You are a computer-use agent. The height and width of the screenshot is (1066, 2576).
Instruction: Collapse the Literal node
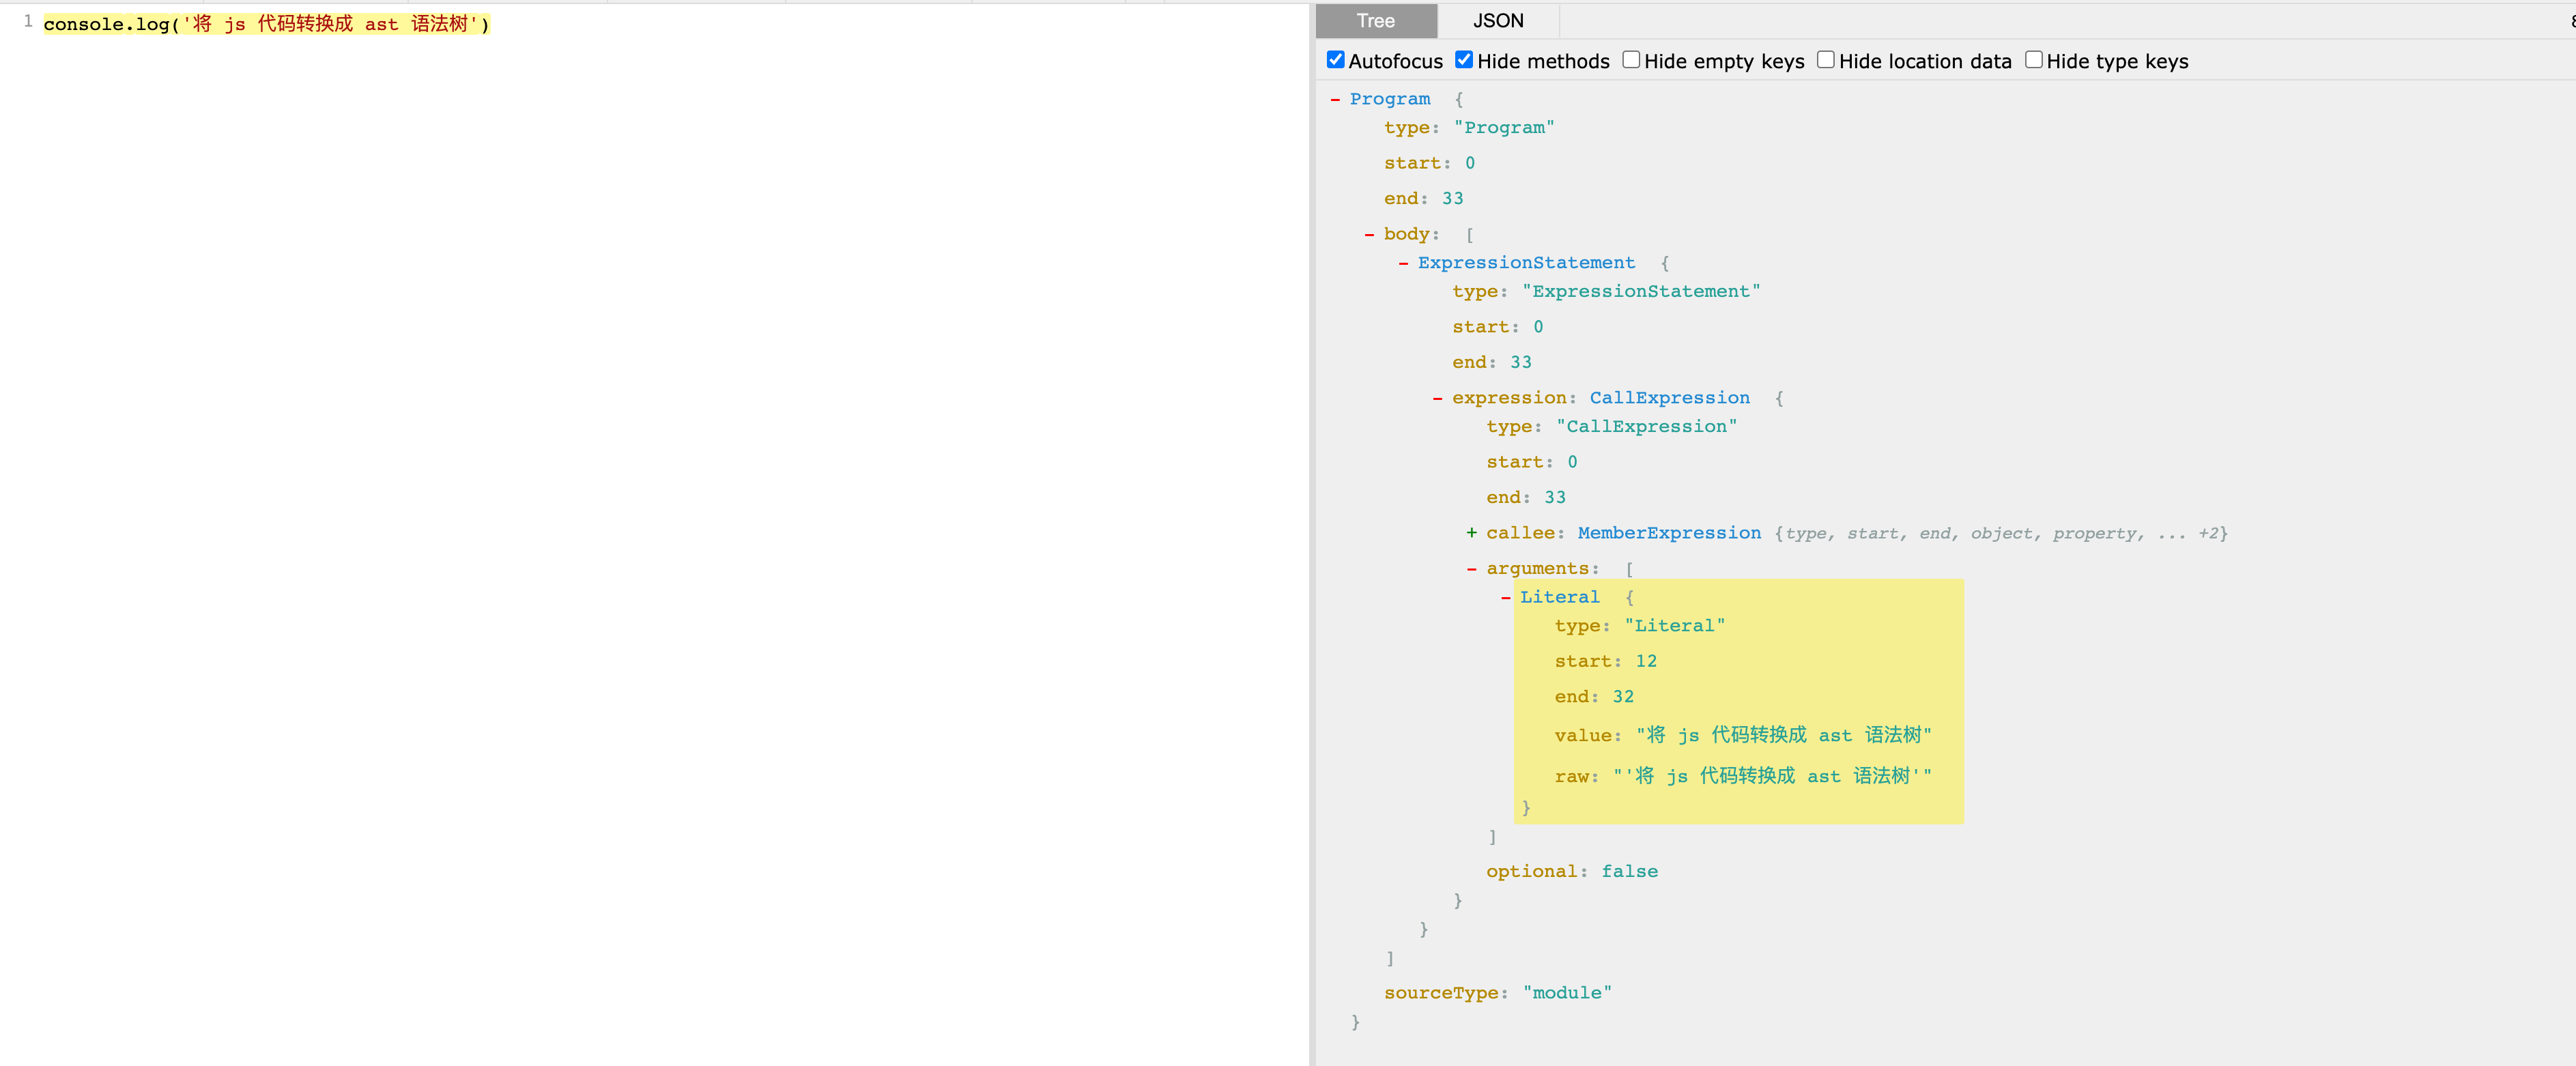pyautogui.click(x=1505, y=597)
